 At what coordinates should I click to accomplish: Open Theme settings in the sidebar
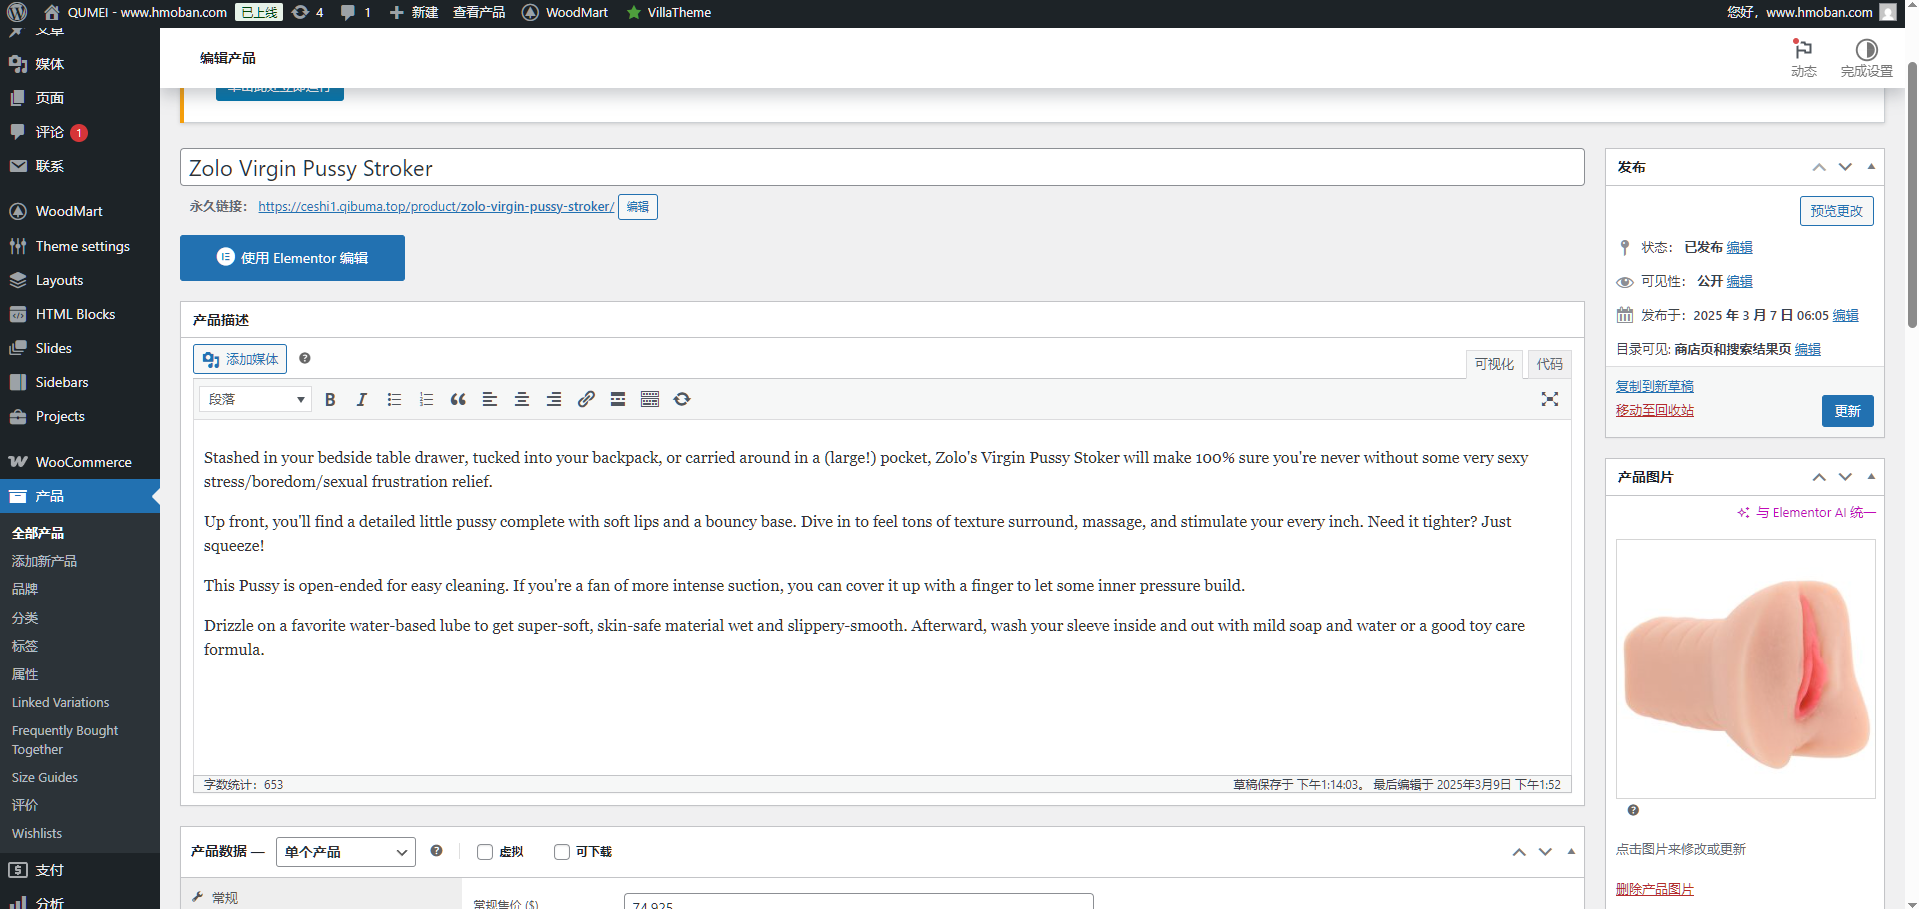pyautogui.click(x=80, y=246)
